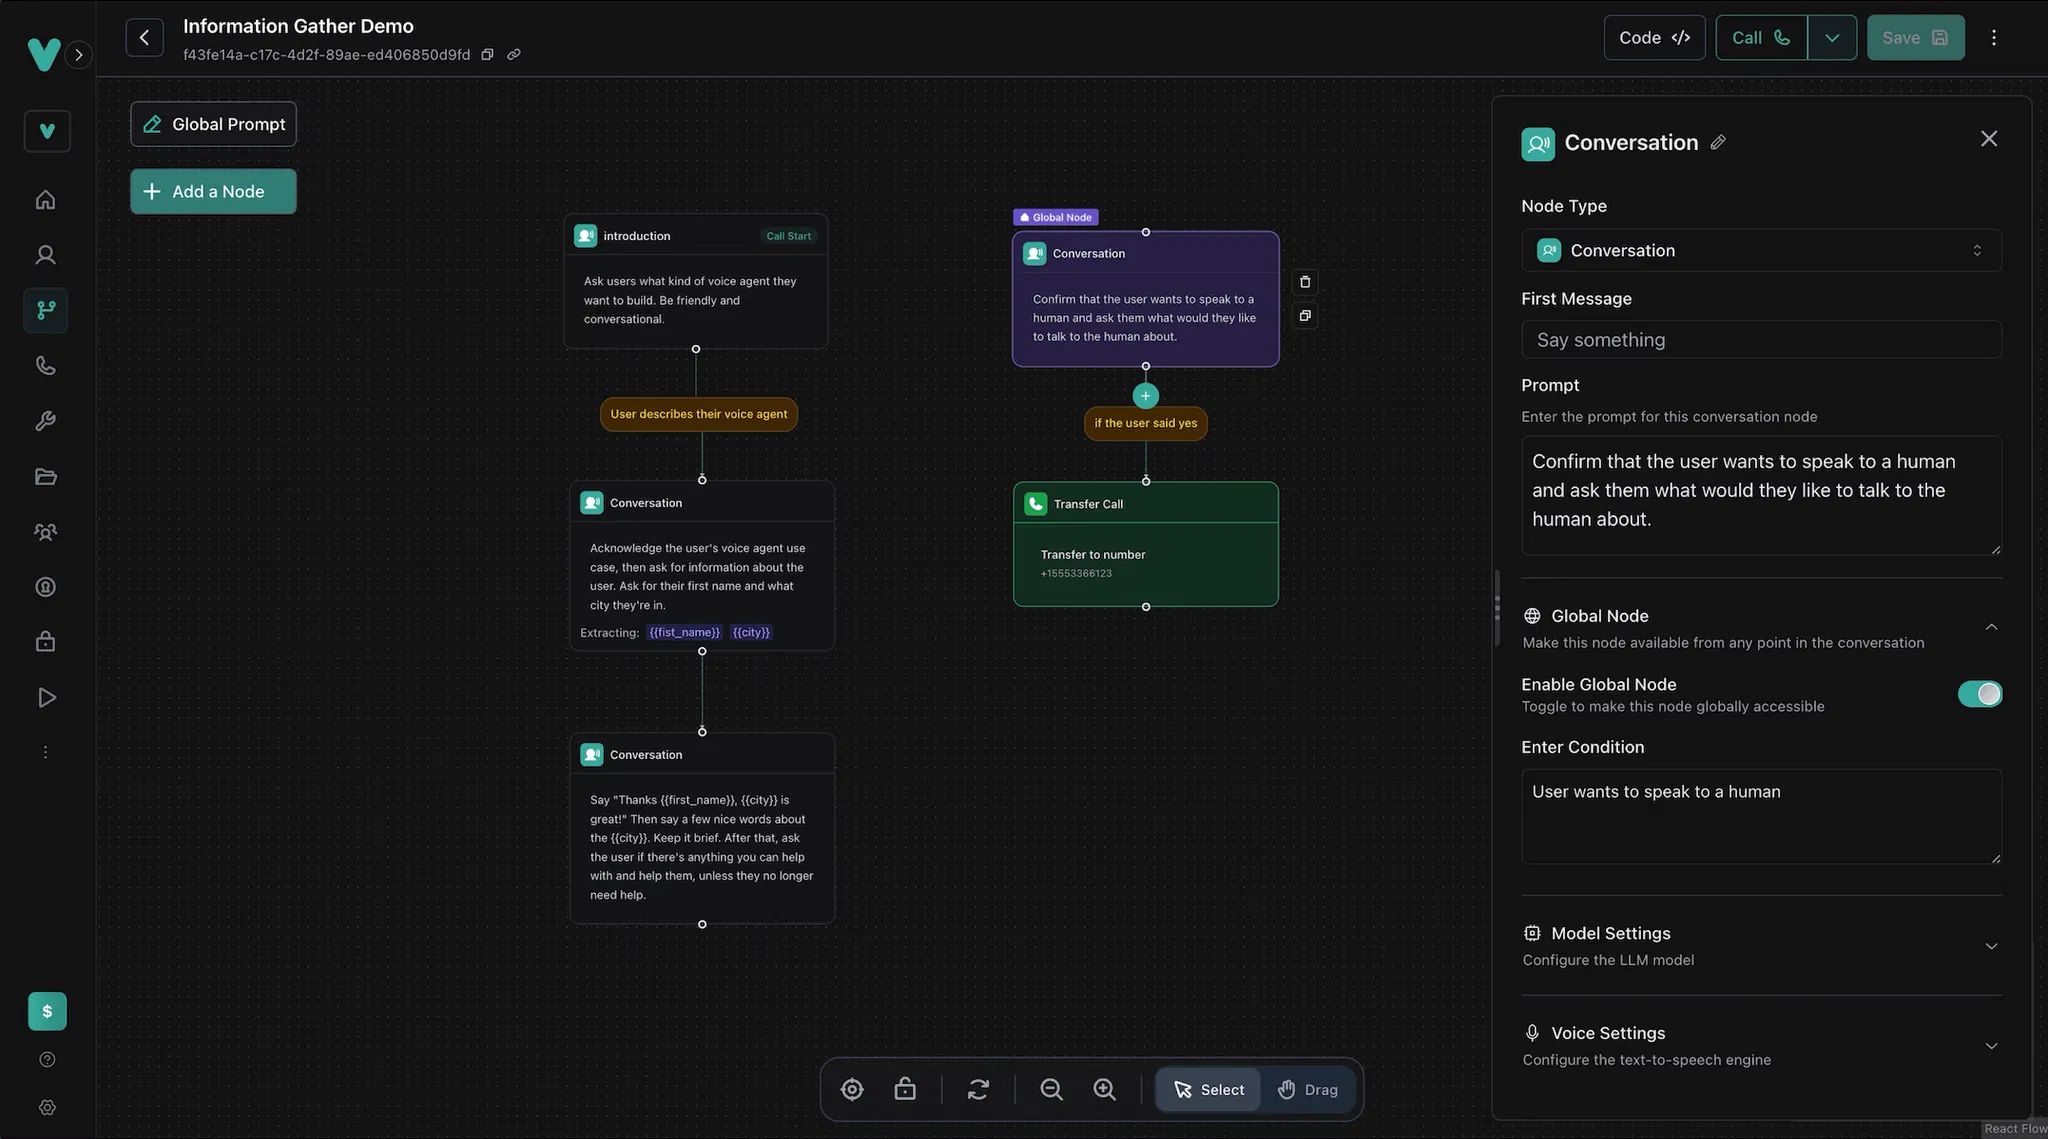Click the Global Node badge above node
The width and height of the screenshot is (2048, 1139).
point(1055,217)
